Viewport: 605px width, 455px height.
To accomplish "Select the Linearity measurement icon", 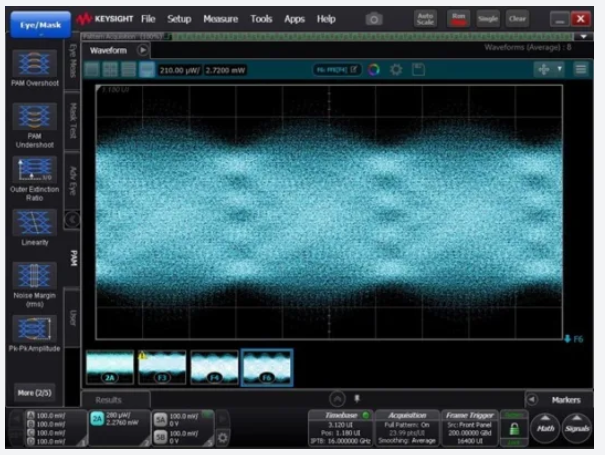I will (x=35, y=222).
